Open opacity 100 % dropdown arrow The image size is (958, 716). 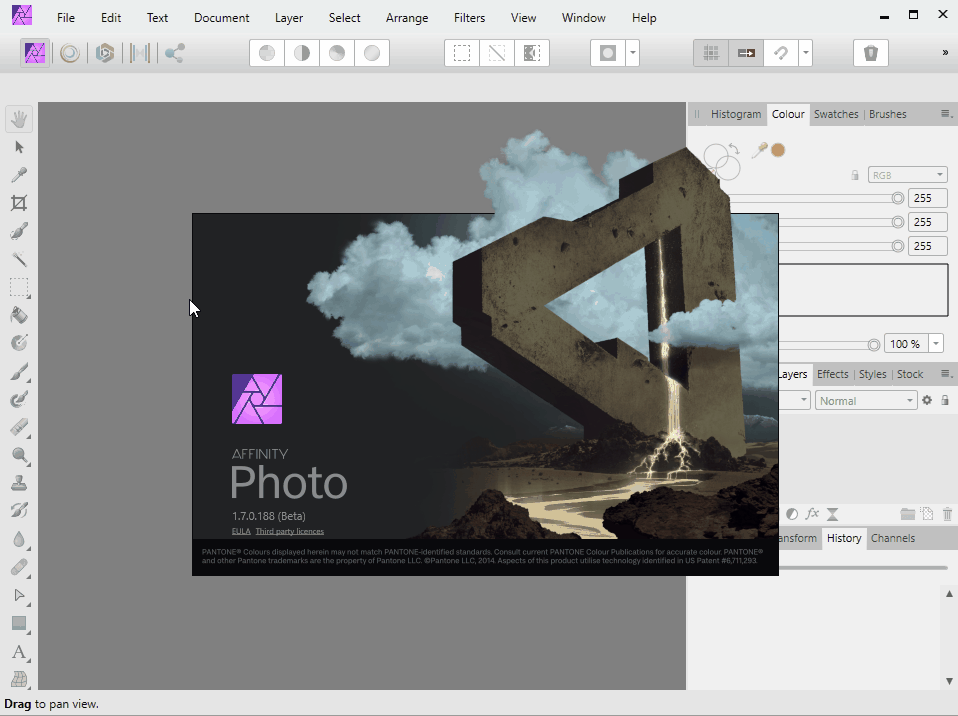click(x=936, y=344)
